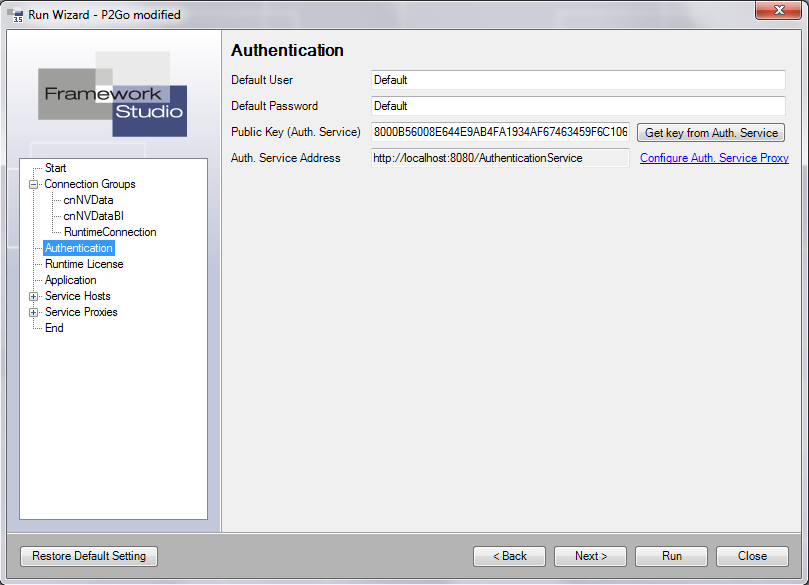
Task: Click into the Default User field
Action: point(578,80)
